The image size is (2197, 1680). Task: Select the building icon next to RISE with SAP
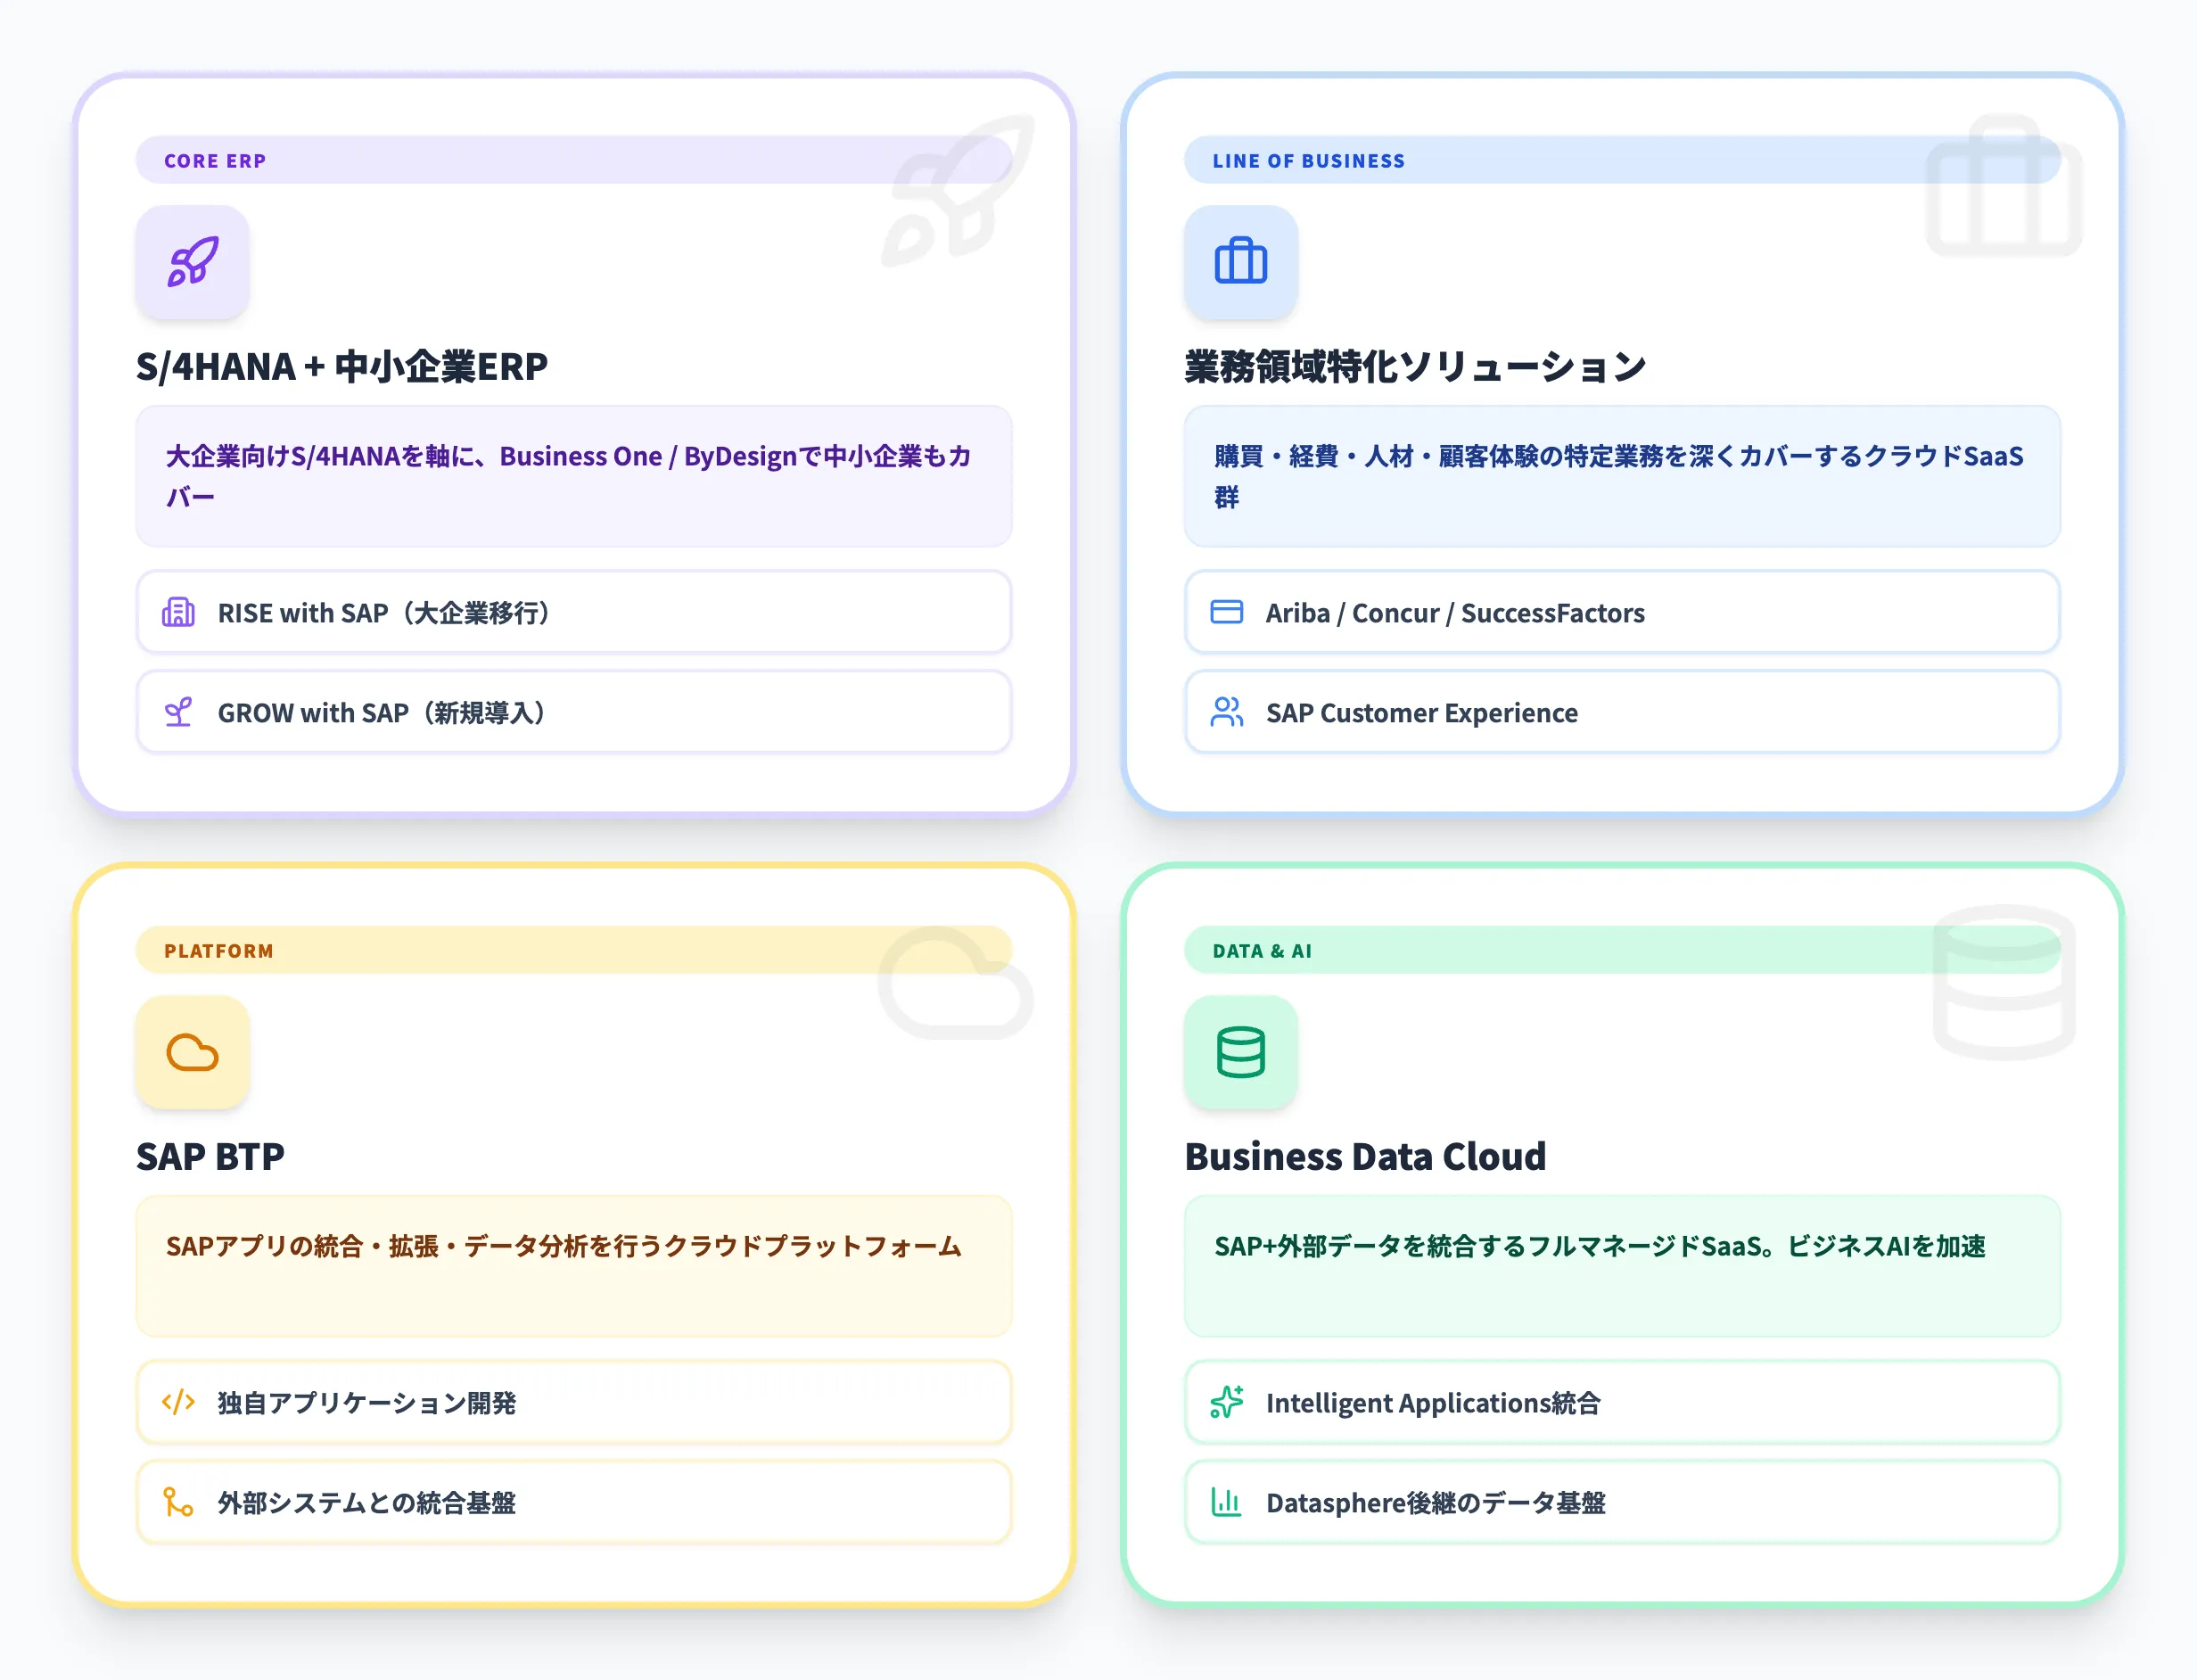tap(178, 612)
